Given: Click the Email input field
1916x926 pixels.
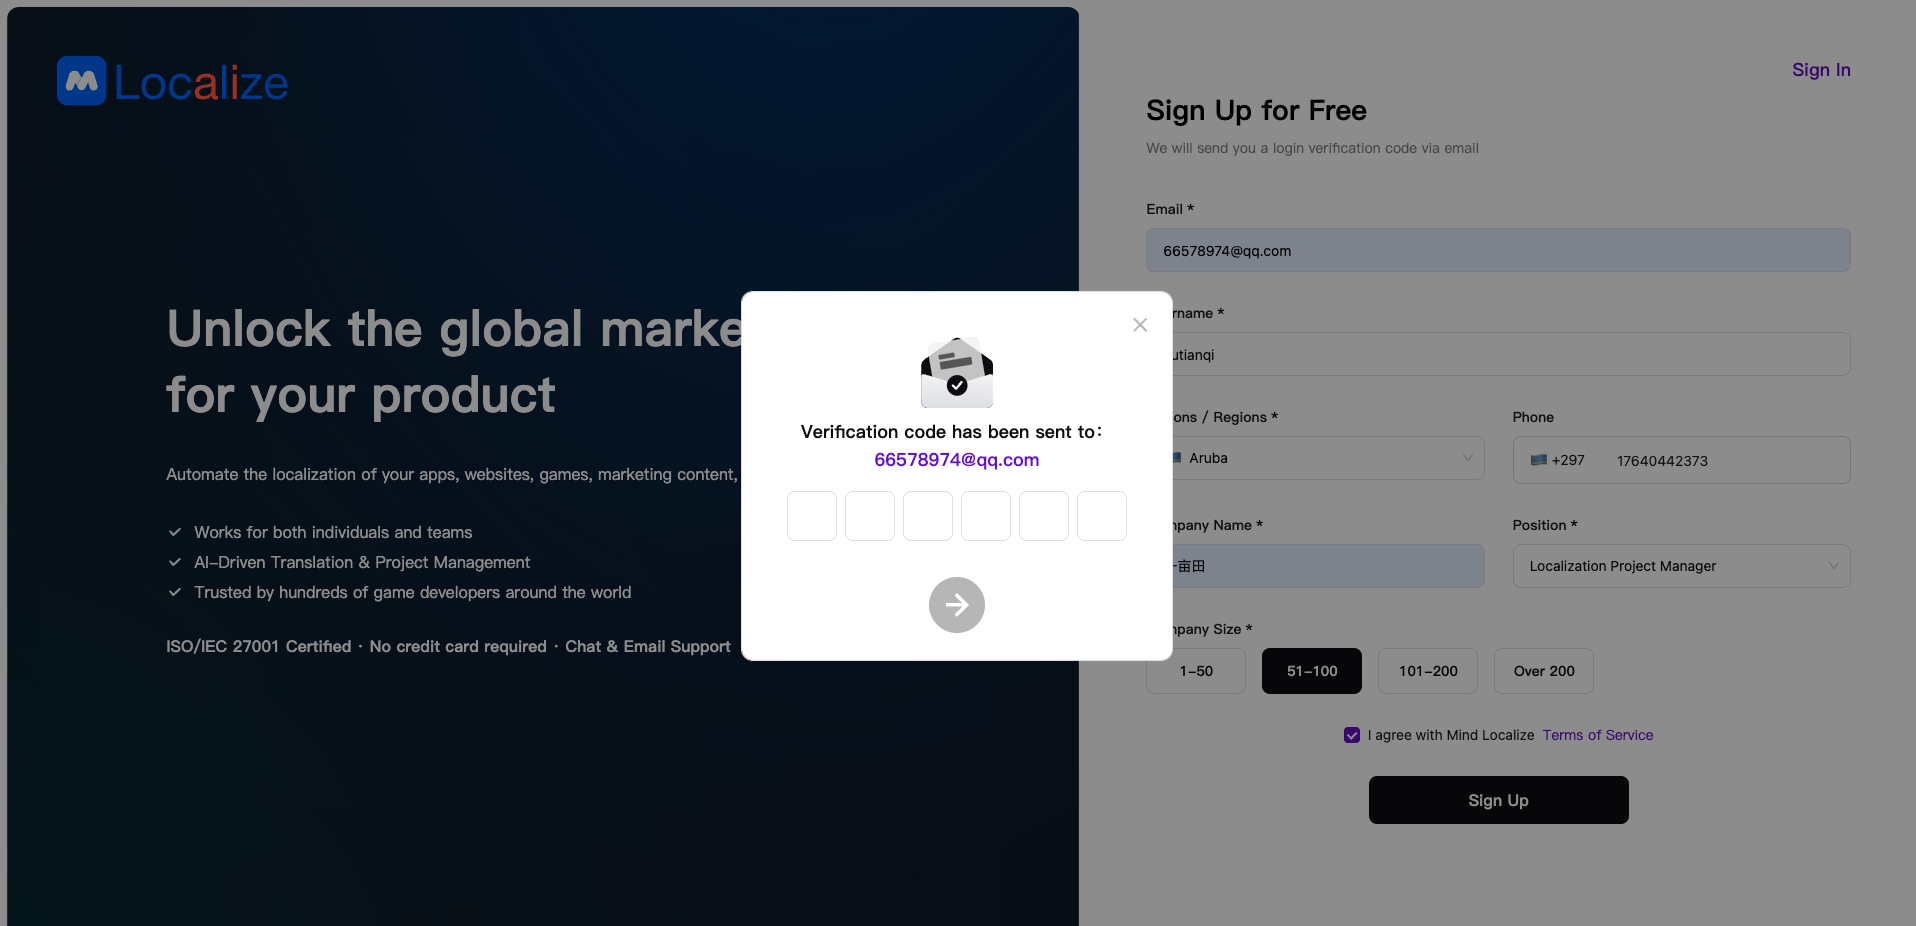Looking at the screenshot, I should (x=1497, y=251).
